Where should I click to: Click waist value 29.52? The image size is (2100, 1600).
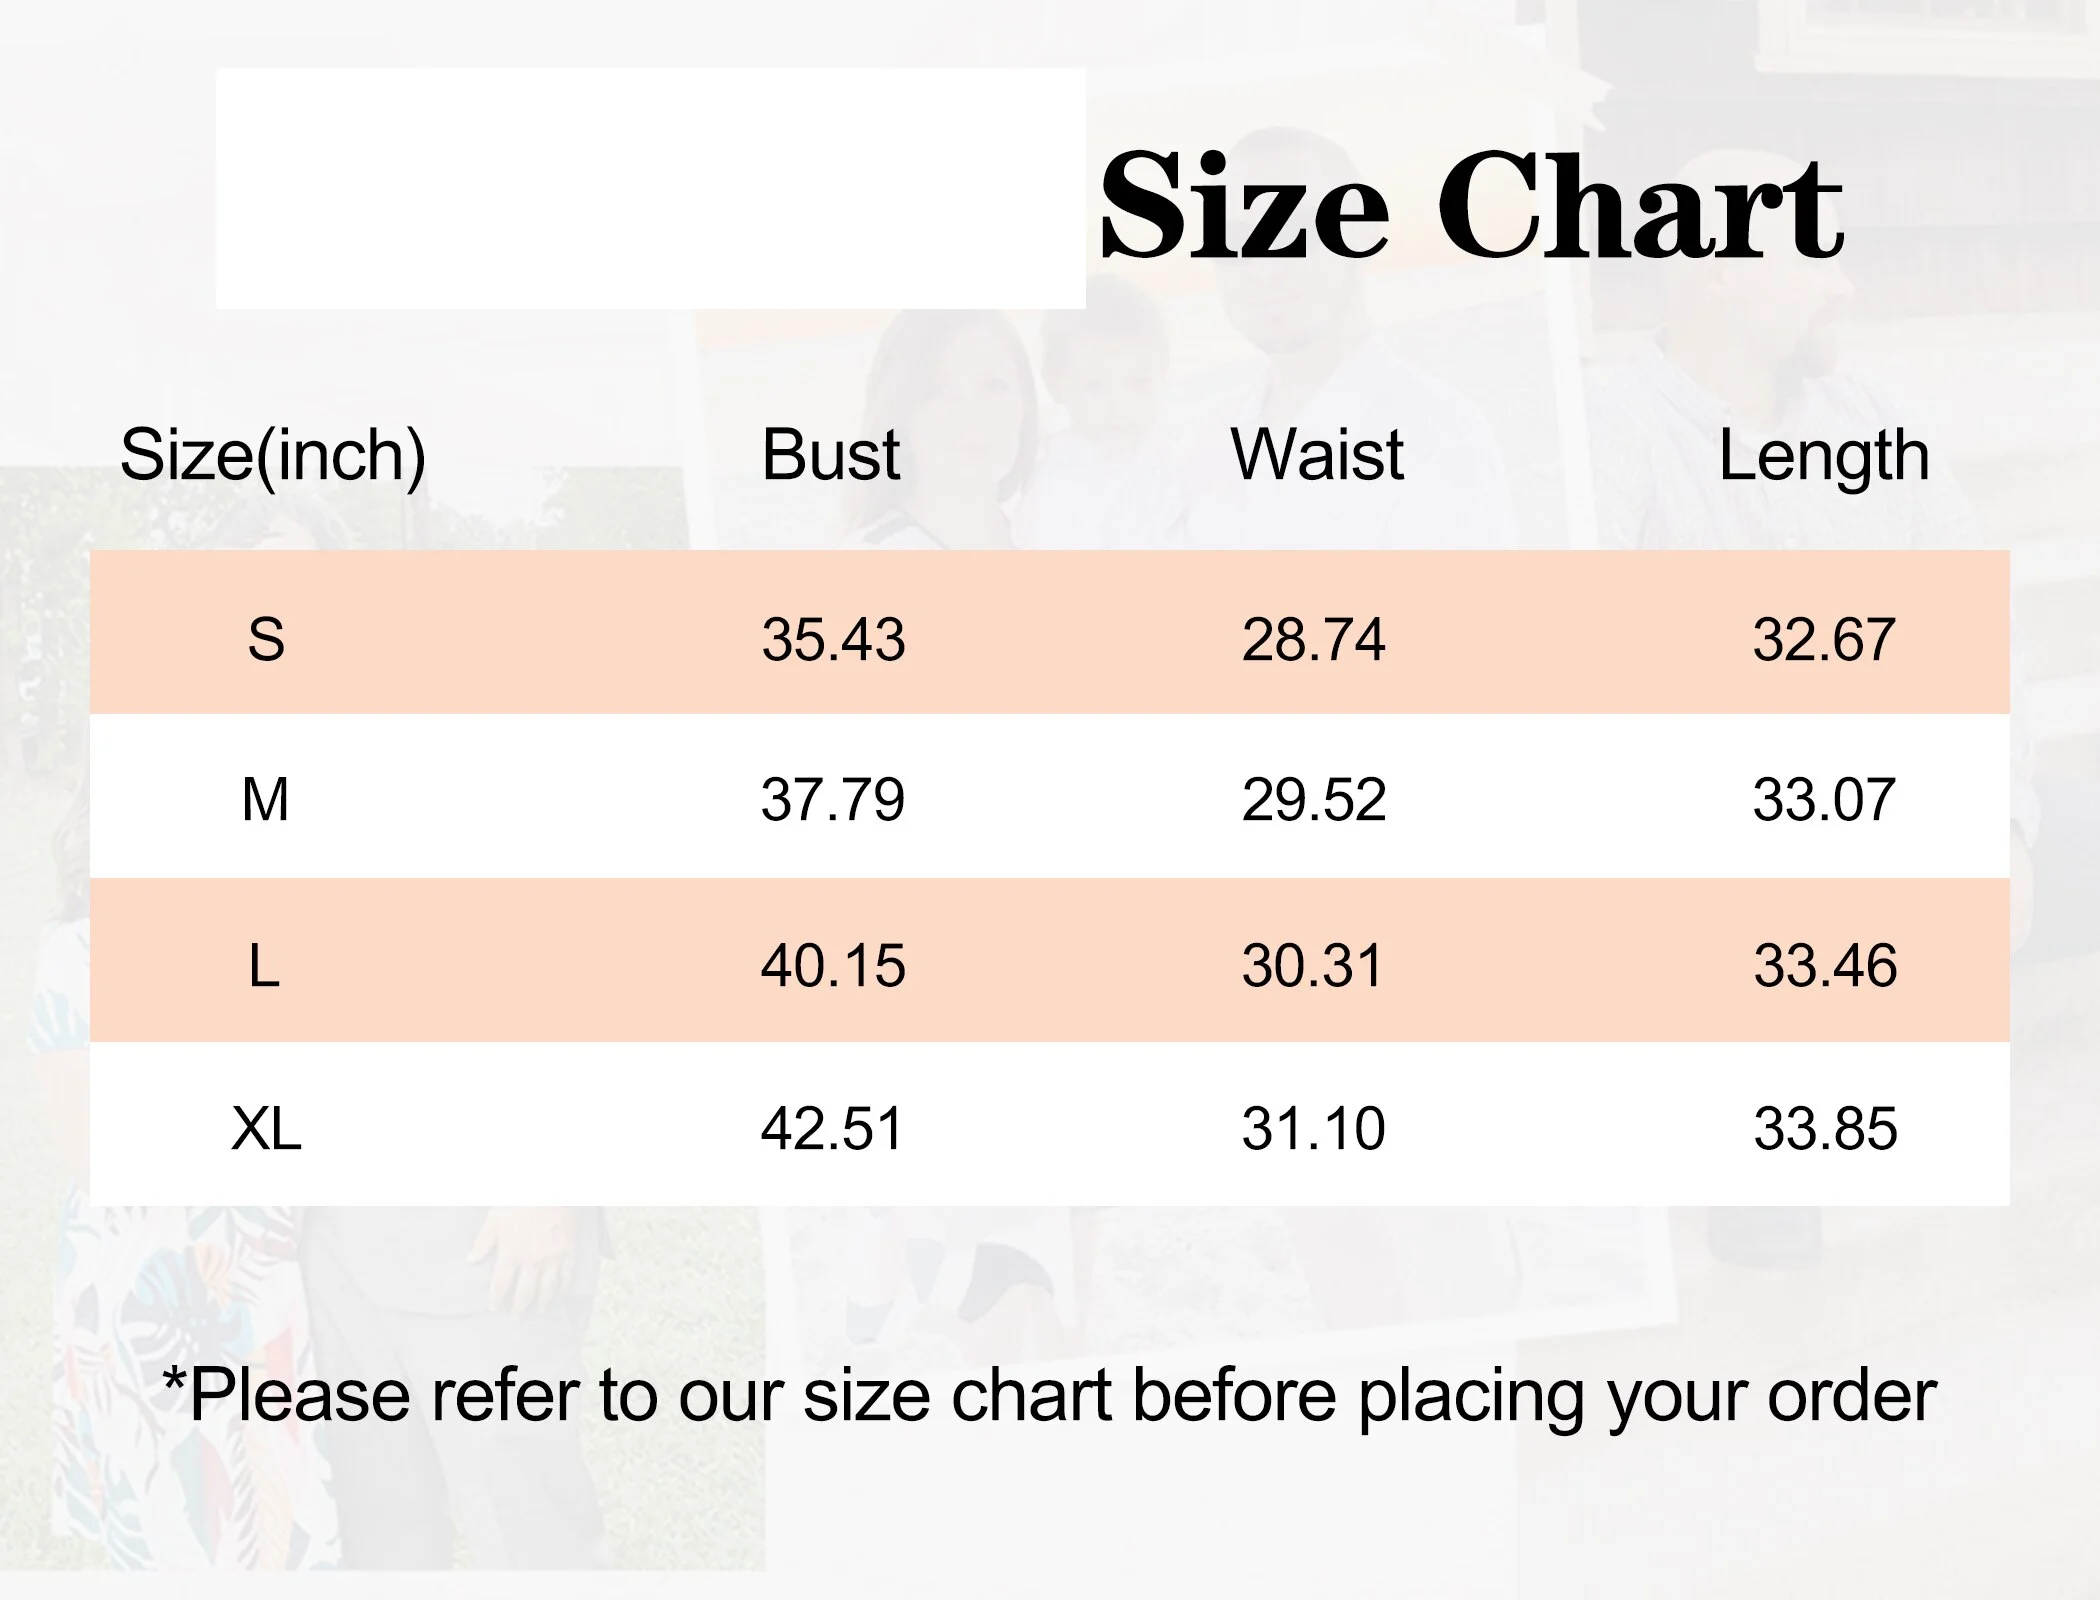[x=1314, y=800]
